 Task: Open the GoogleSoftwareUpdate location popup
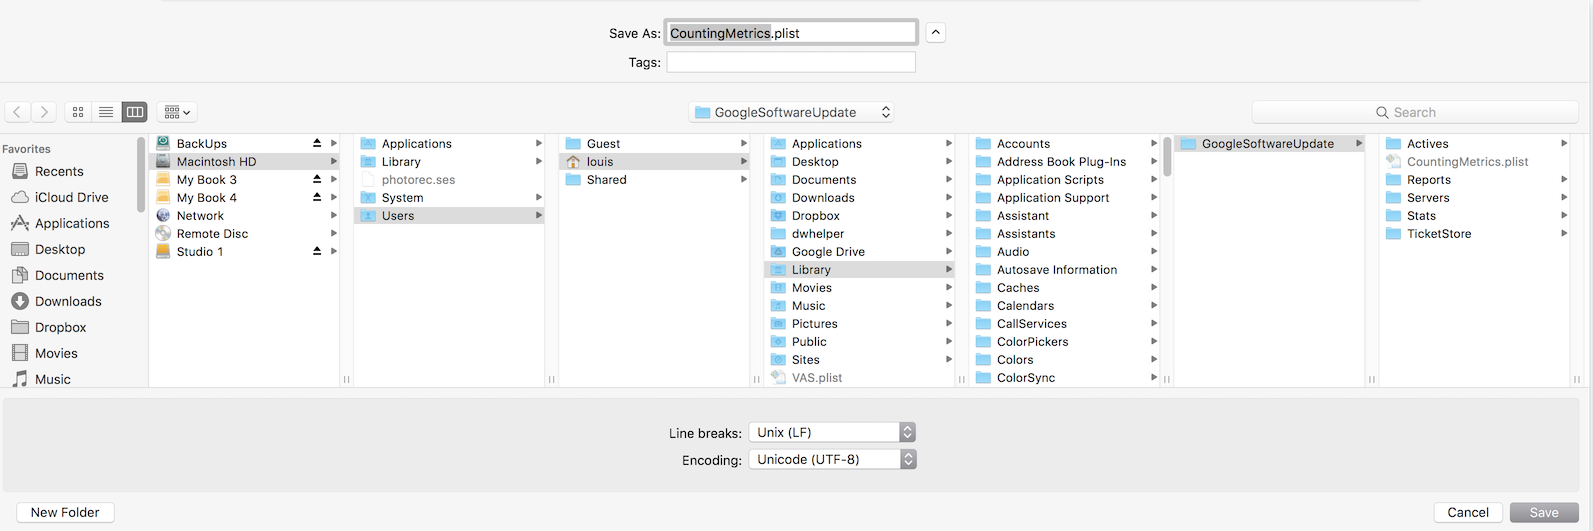pos(791,112)
